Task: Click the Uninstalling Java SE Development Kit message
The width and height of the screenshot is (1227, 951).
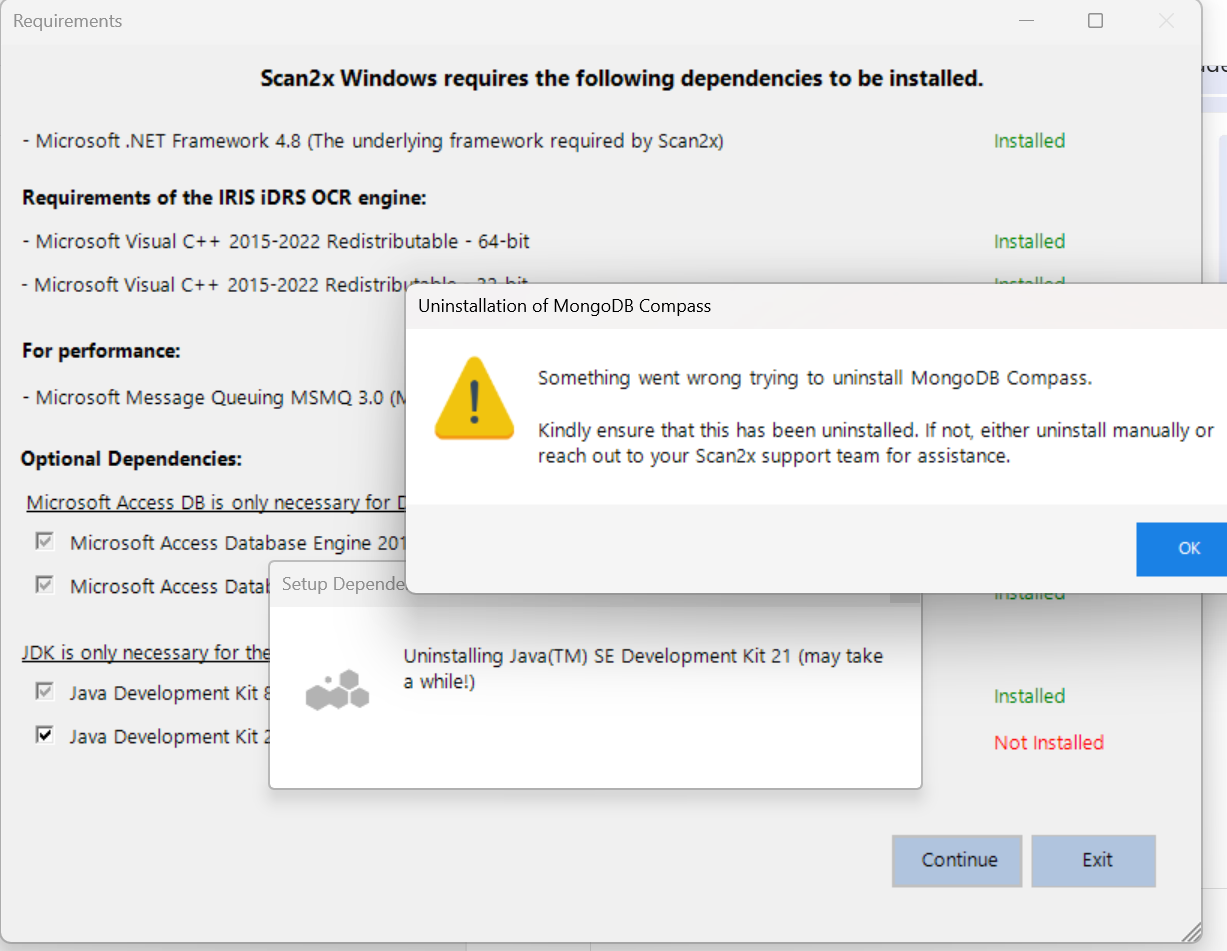Action: click(x=642, y=669)
